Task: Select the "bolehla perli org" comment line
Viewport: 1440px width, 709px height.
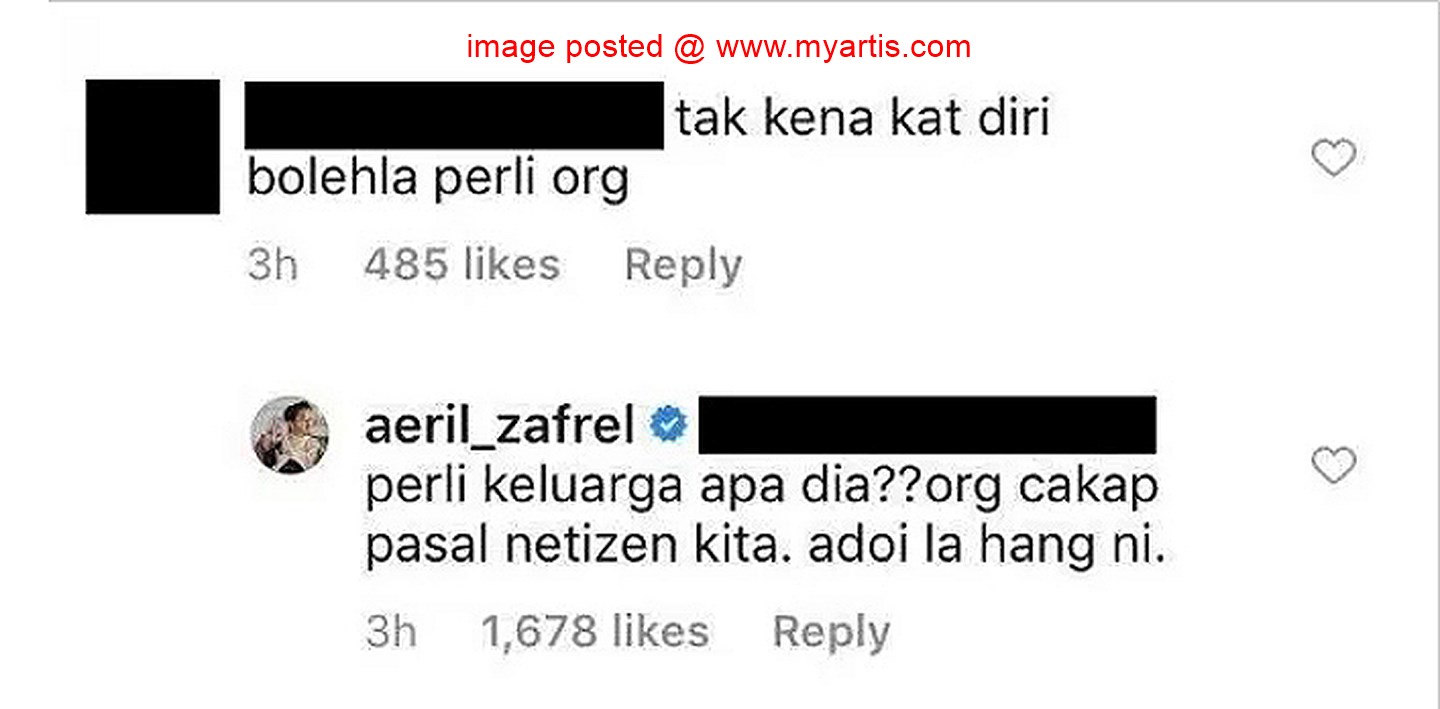Action: point(438,181)
